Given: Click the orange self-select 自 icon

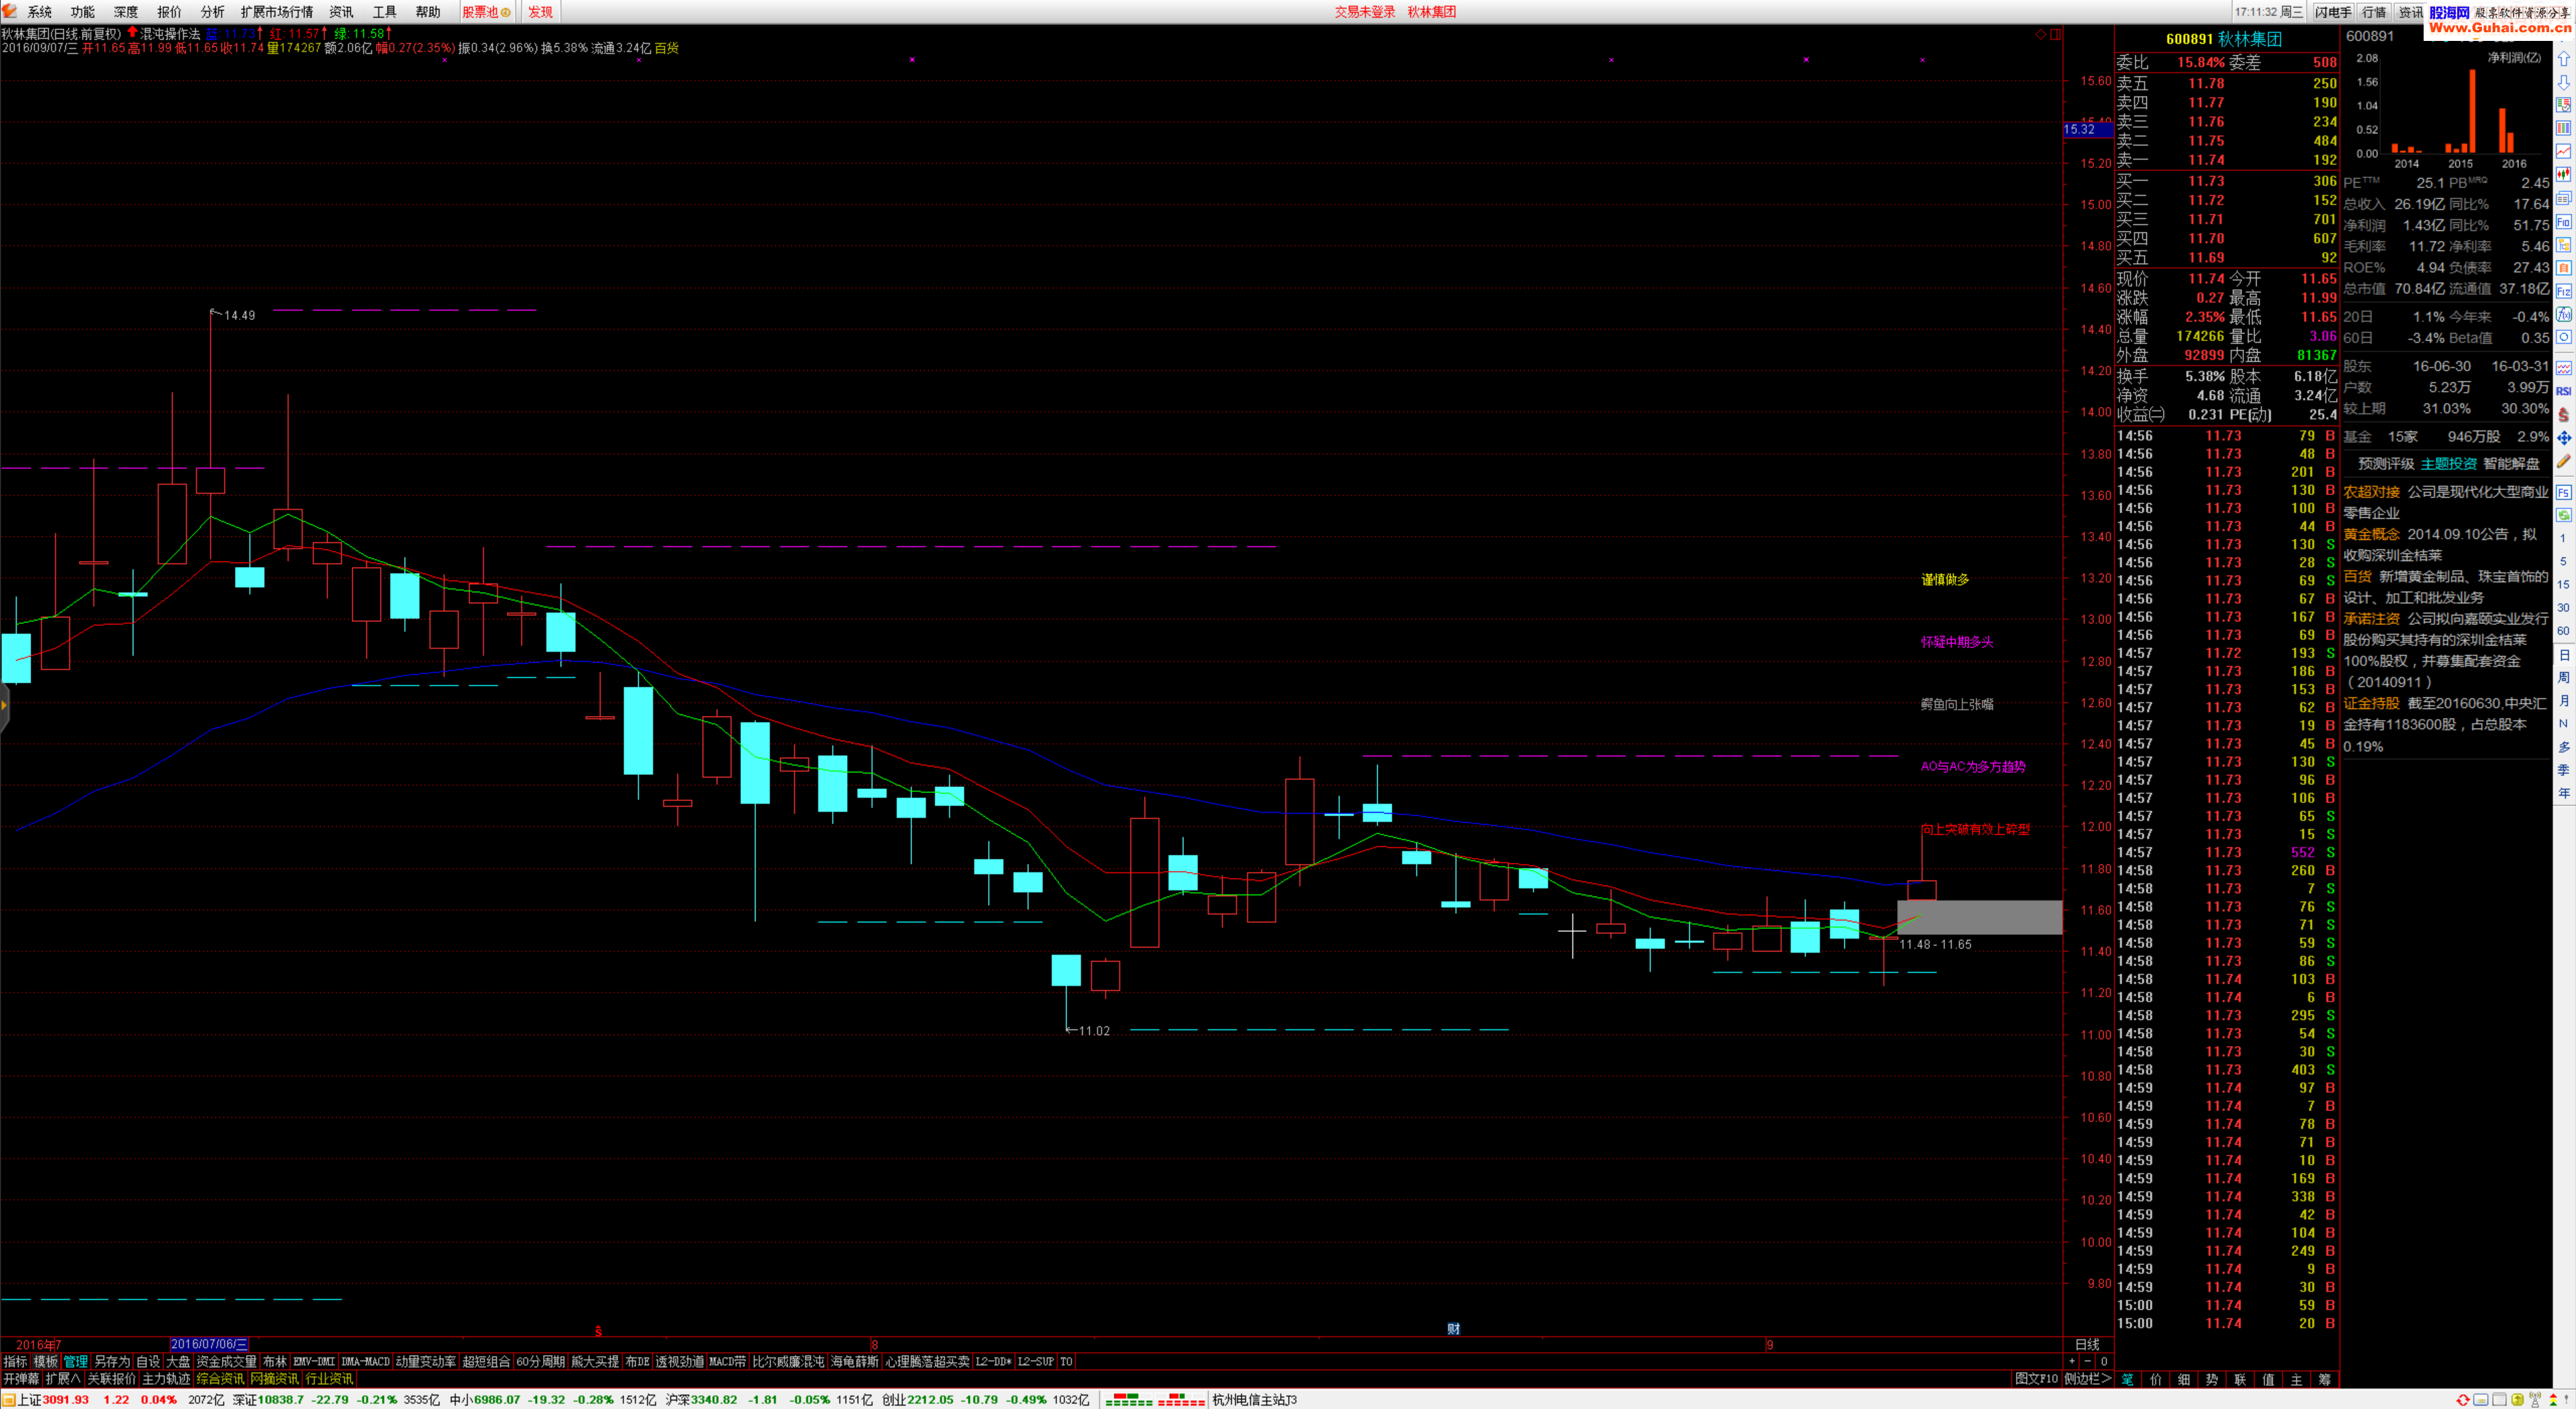Looking at the screenshot, I should click(x=2564, y=268).
